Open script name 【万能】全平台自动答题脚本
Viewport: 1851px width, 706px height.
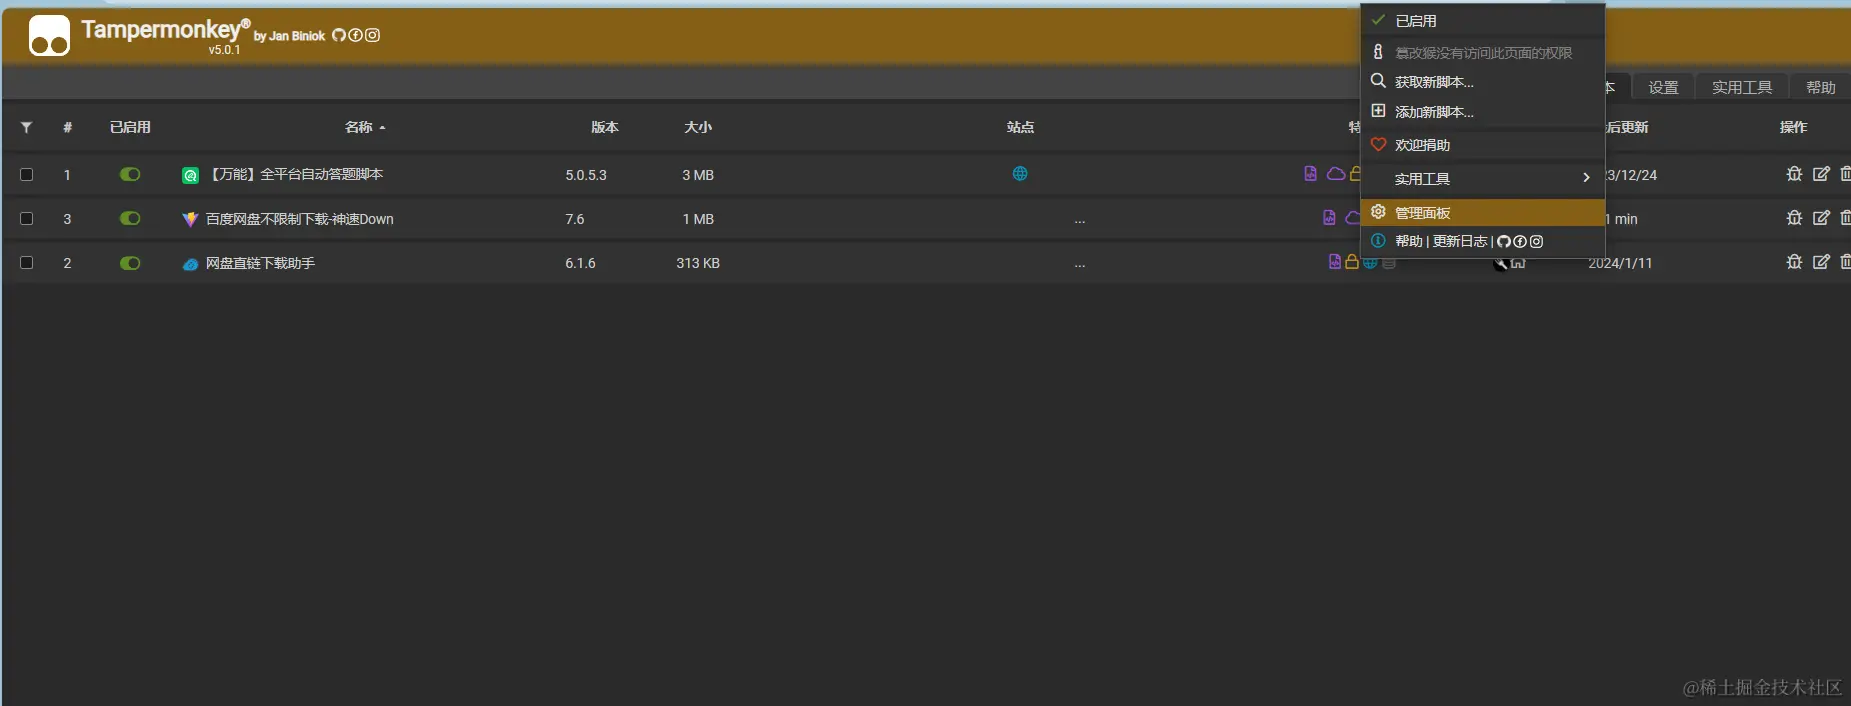[x=295, y=174]
